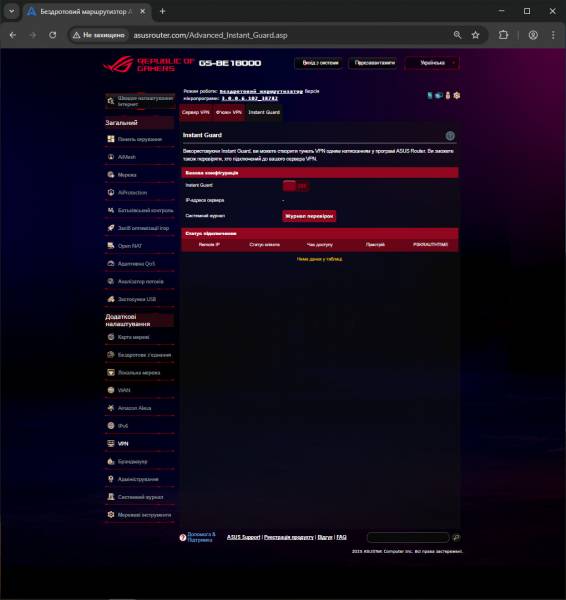Click the Журнал перевірок button
566x600 pixels.
click(309, 216)
